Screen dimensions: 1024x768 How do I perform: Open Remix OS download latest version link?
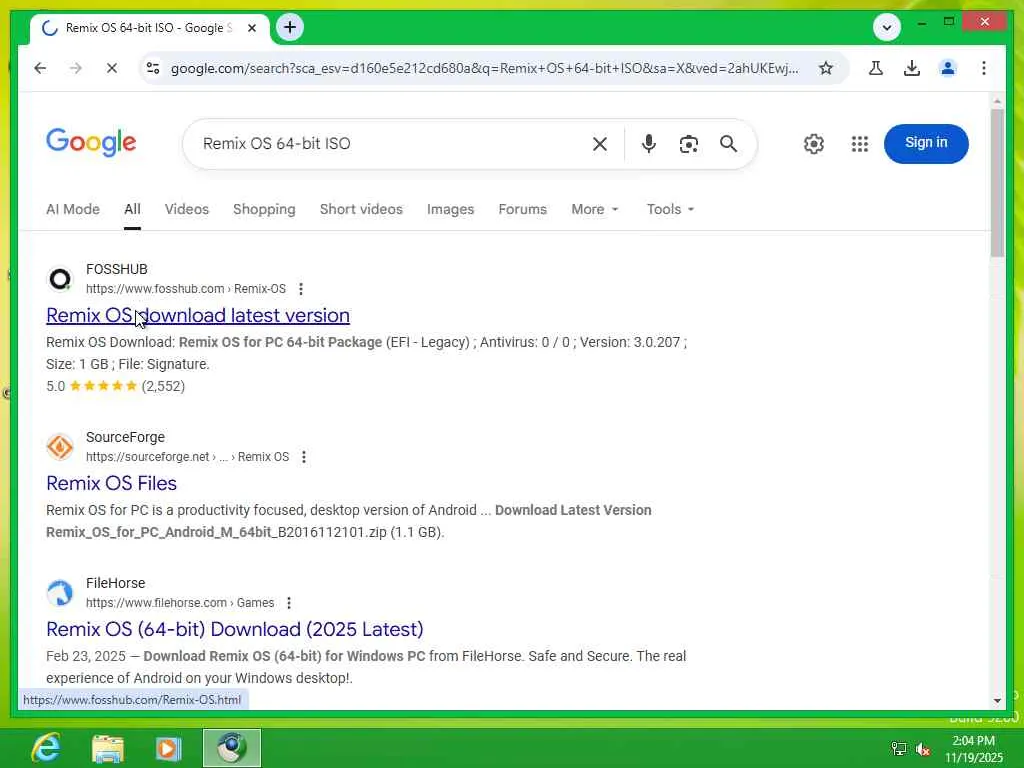[x=198, y=315]
